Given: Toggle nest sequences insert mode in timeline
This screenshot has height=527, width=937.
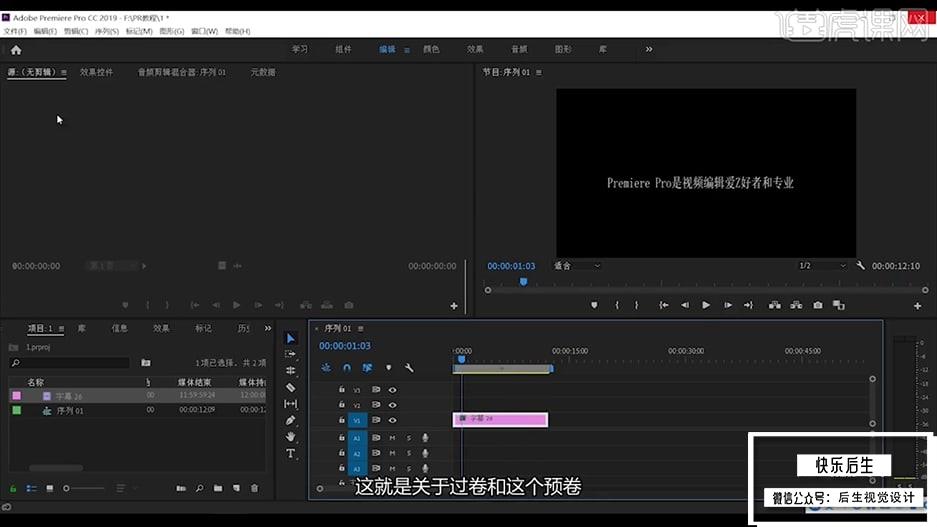Looking at the screenshot, I should [x=326, y=367].
